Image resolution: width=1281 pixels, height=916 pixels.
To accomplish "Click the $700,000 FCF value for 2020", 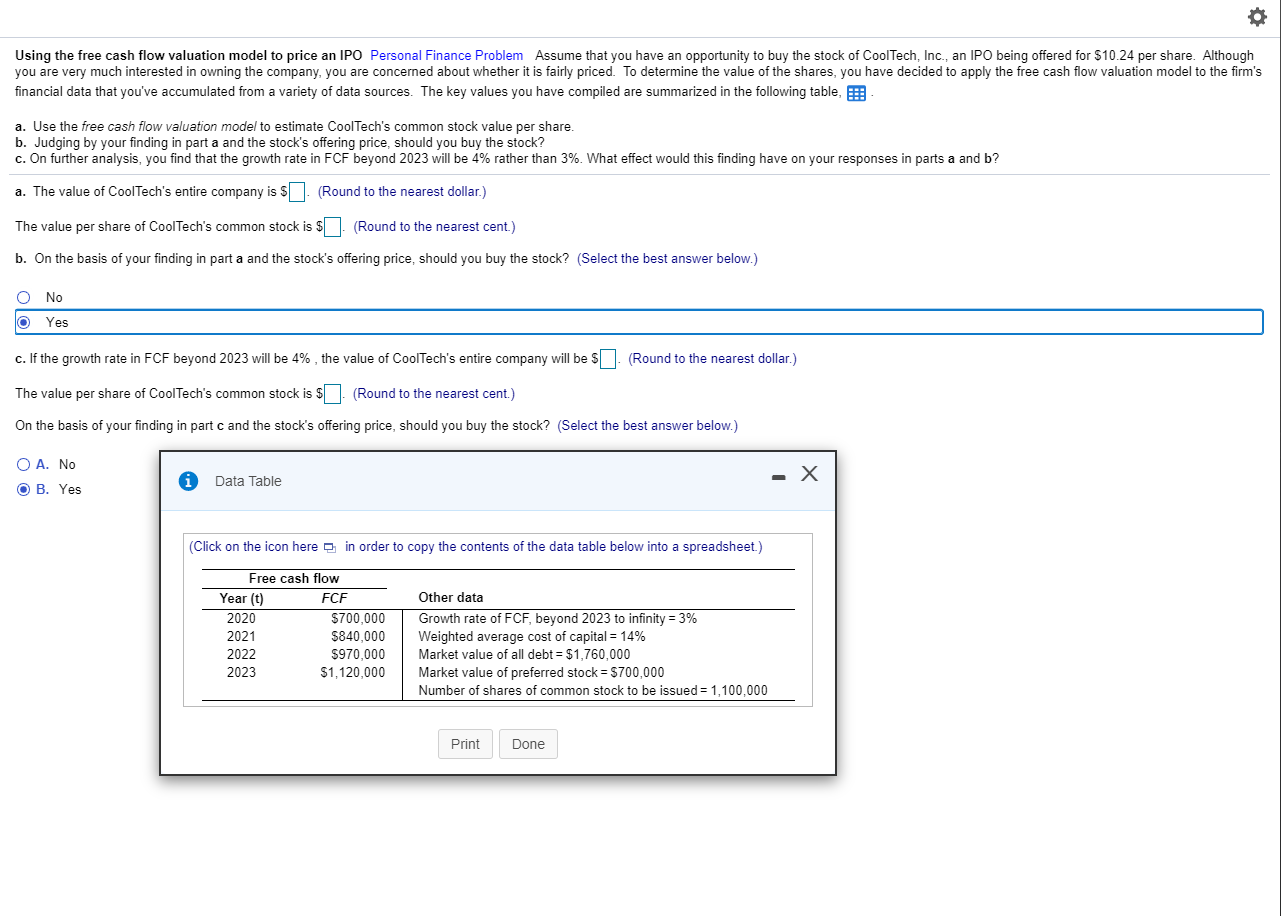I will (x=358, y=618).
